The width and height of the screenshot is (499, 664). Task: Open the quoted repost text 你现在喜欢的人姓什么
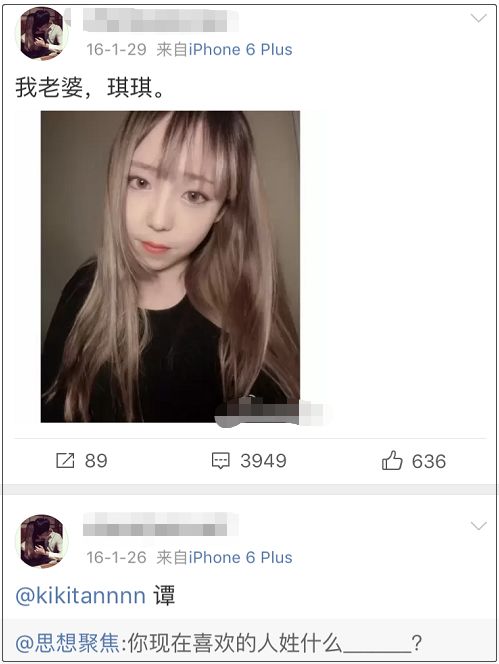[234, 643]
